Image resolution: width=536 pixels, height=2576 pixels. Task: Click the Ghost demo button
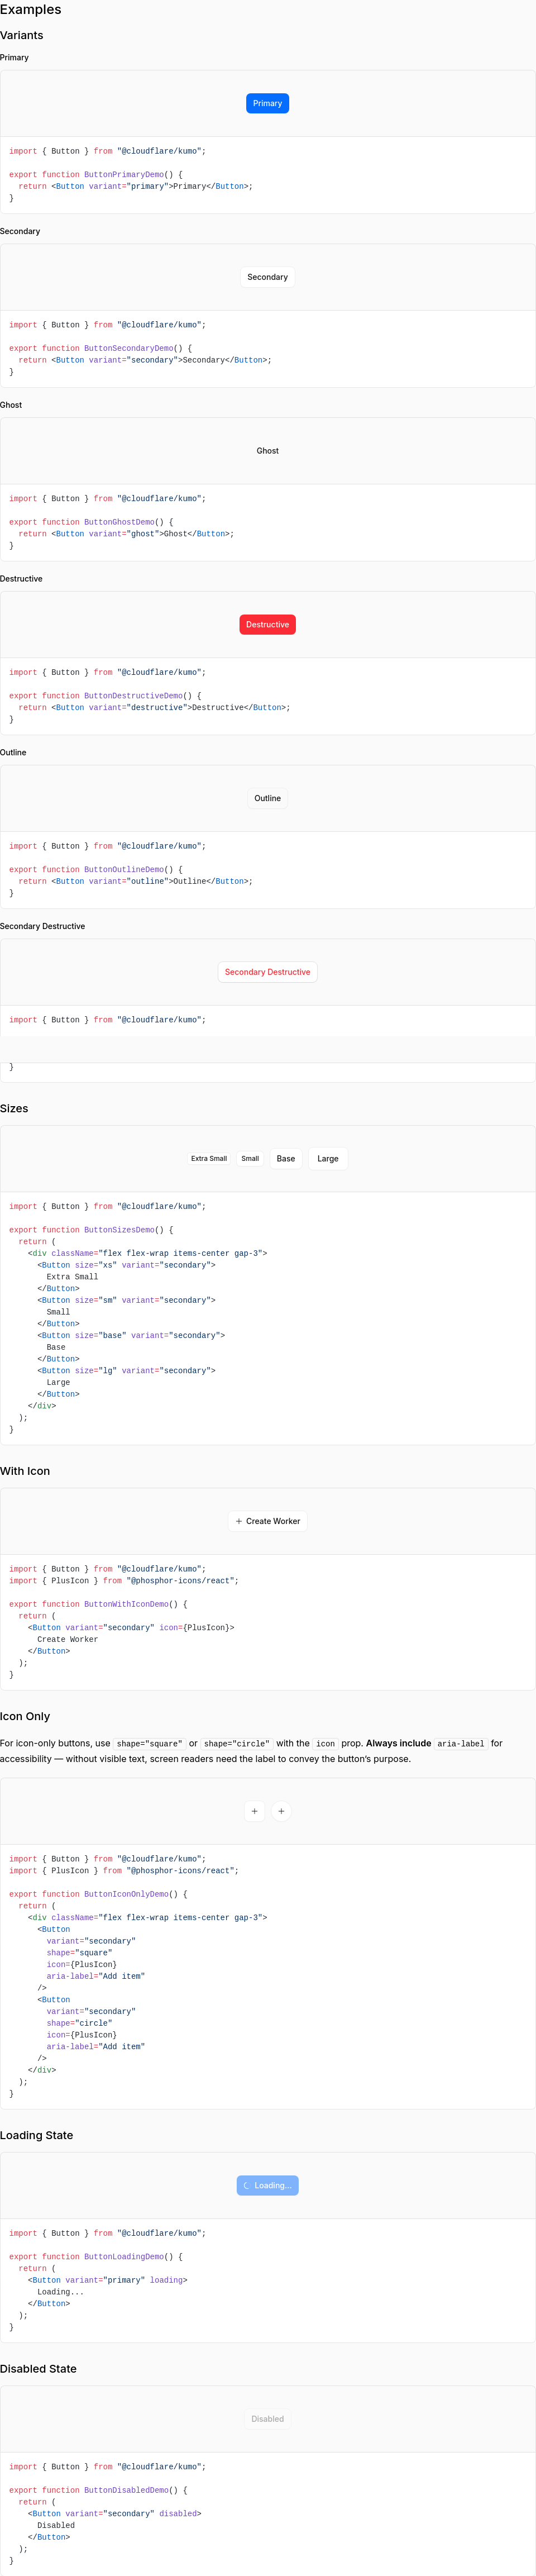tap(267, 451)
